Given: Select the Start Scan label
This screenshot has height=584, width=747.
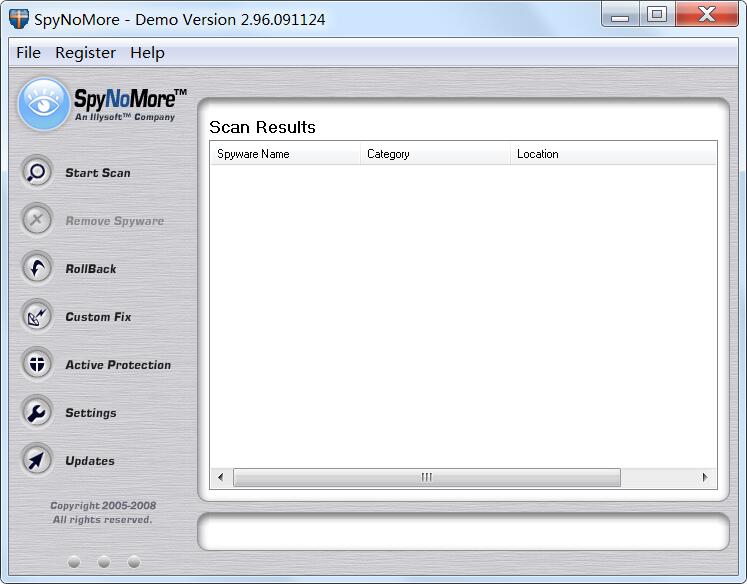Looking at the screenshot, I should (98, 173).
